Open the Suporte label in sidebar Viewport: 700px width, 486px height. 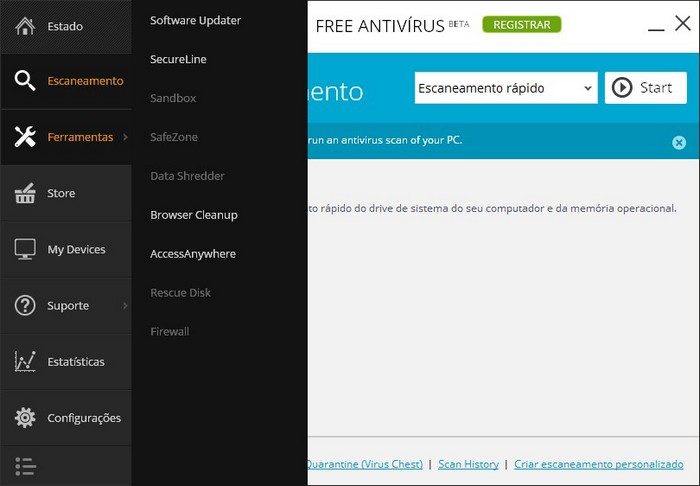tap(68, 306)
